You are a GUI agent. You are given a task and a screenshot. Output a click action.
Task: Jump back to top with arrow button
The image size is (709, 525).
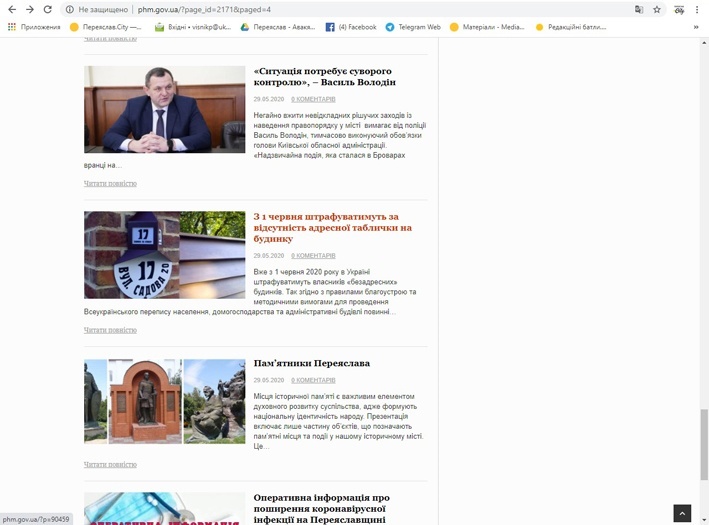(x=682, y=513)
